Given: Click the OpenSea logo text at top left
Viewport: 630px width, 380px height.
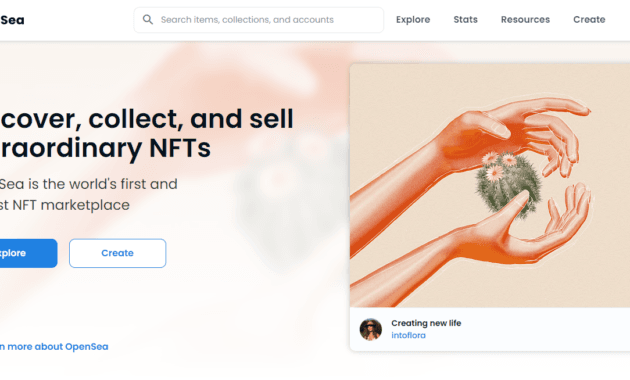Looking at the screenshot, I should [12, 20].
